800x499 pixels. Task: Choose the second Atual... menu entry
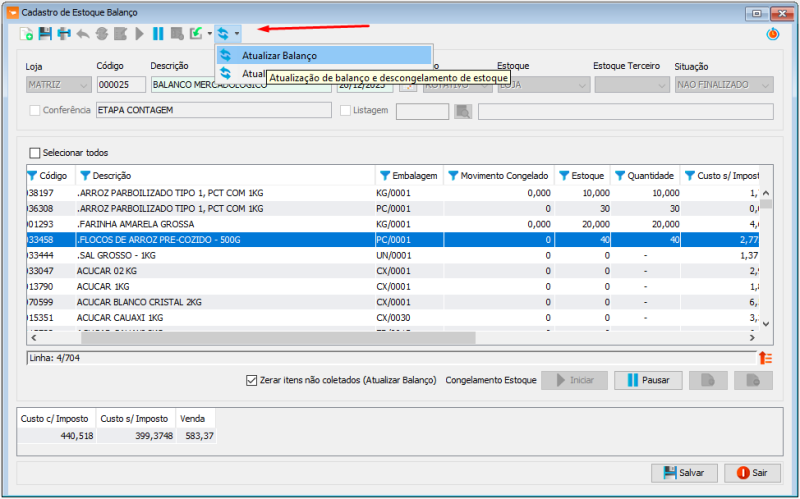(242, 73)
